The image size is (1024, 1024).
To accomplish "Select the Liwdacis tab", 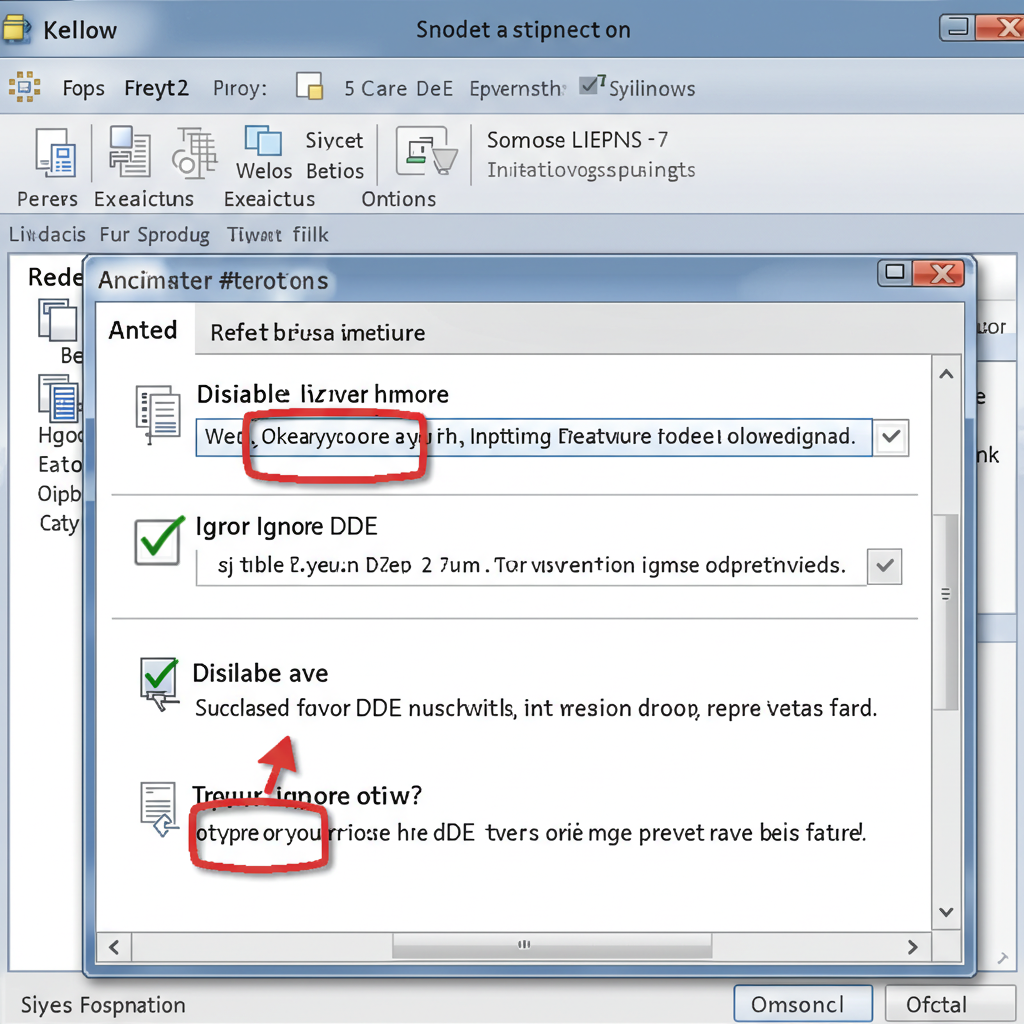I will 47,234.
